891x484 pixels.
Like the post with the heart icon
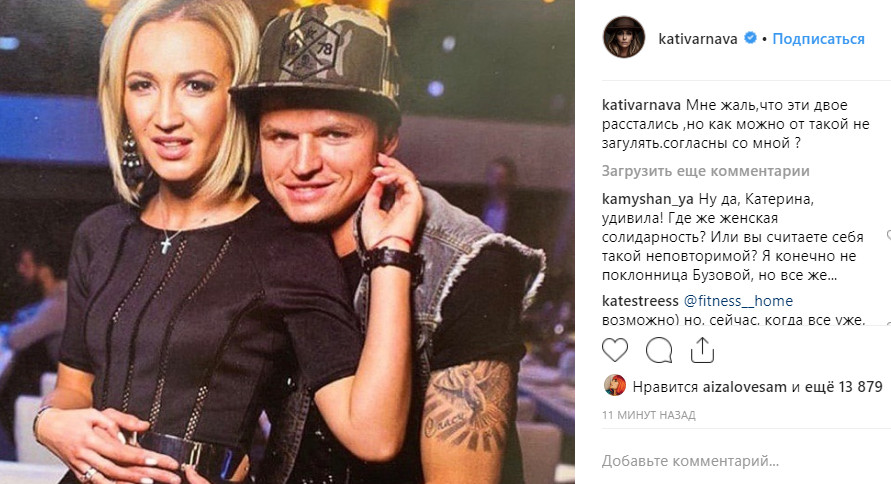[x=615, y=350]
